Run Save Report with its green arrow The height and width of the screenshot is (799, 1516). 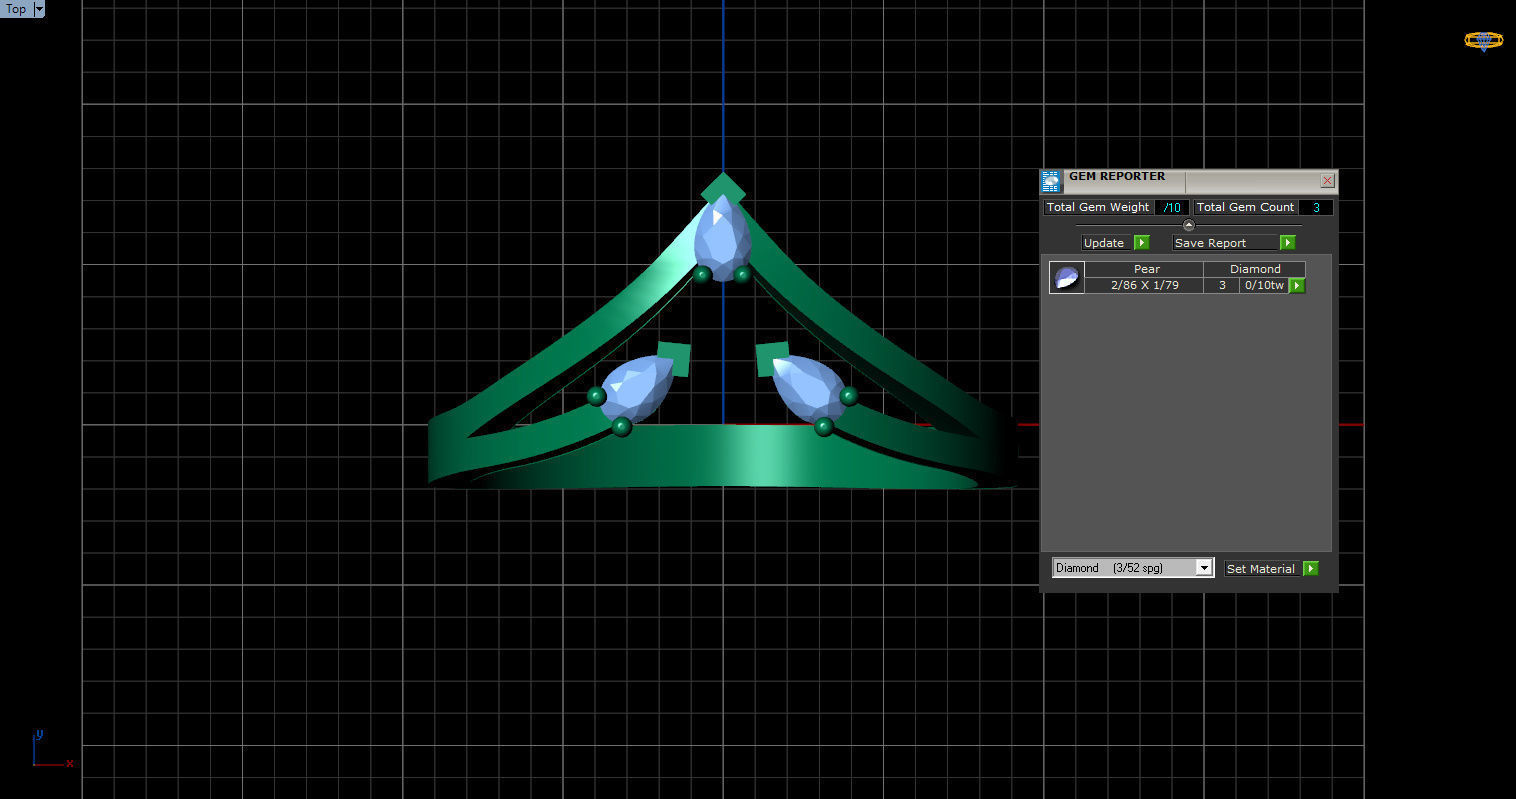click(1288, 243)
